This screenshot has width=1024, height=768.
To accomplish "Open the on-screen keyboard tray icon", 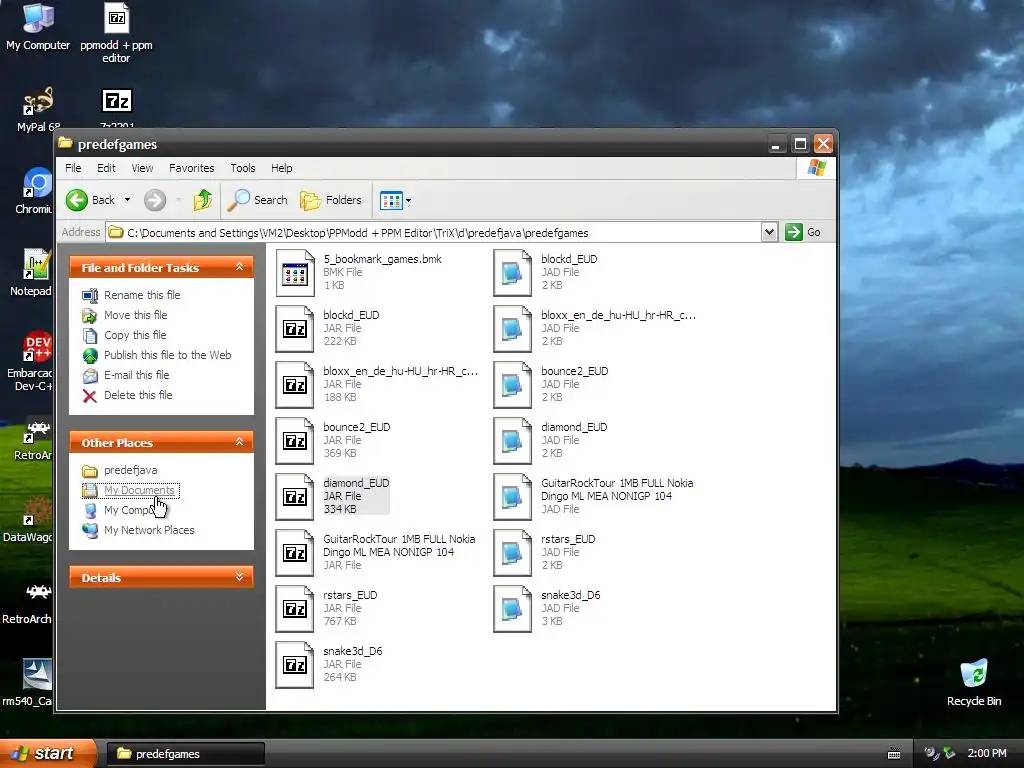I will point(894,754).
